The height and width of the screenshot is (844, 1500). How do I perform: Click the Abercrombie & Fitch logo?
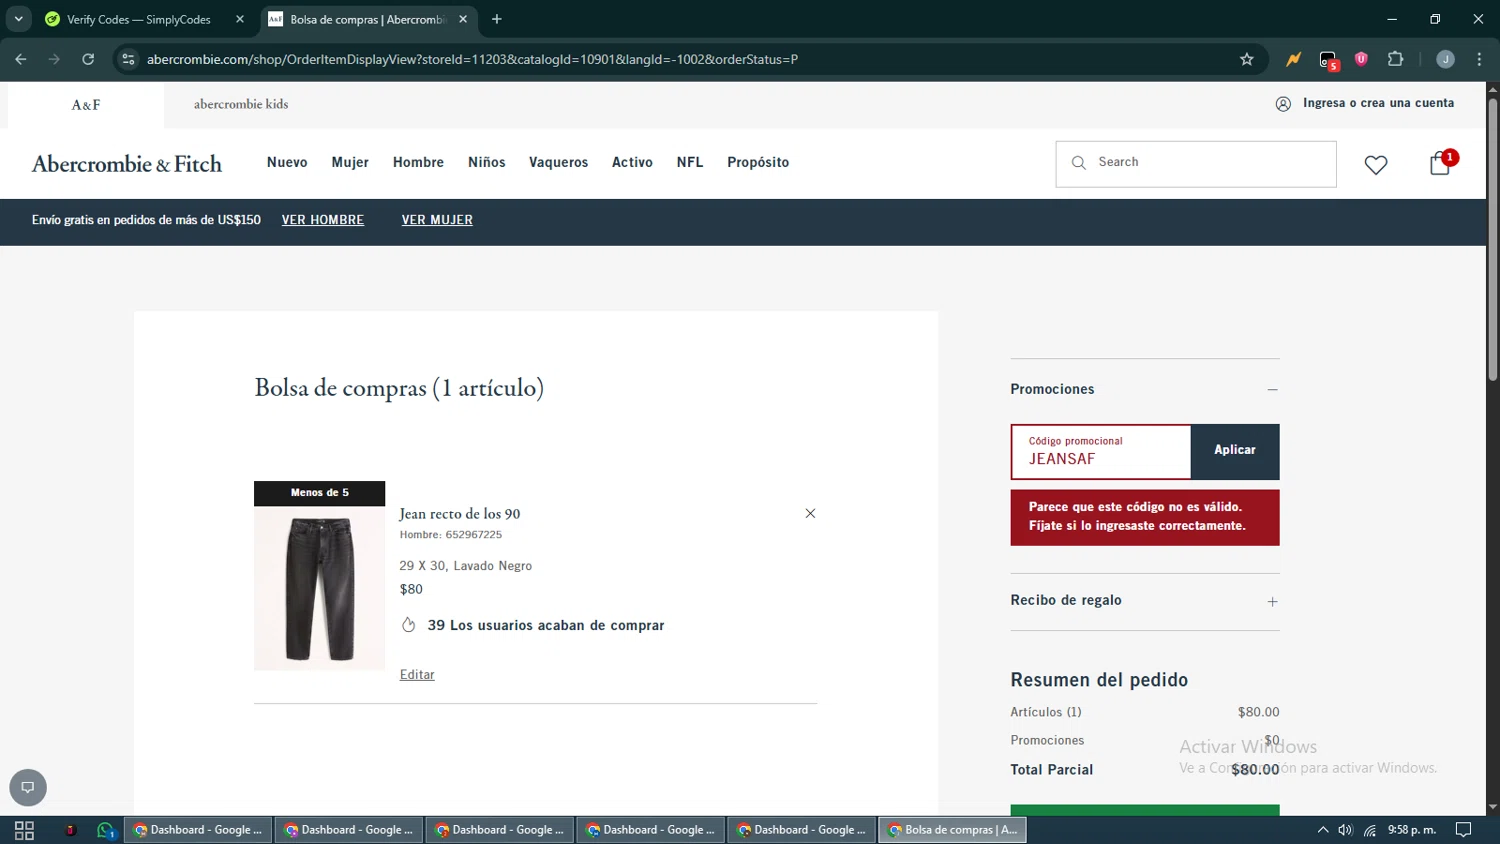point(127,164)
